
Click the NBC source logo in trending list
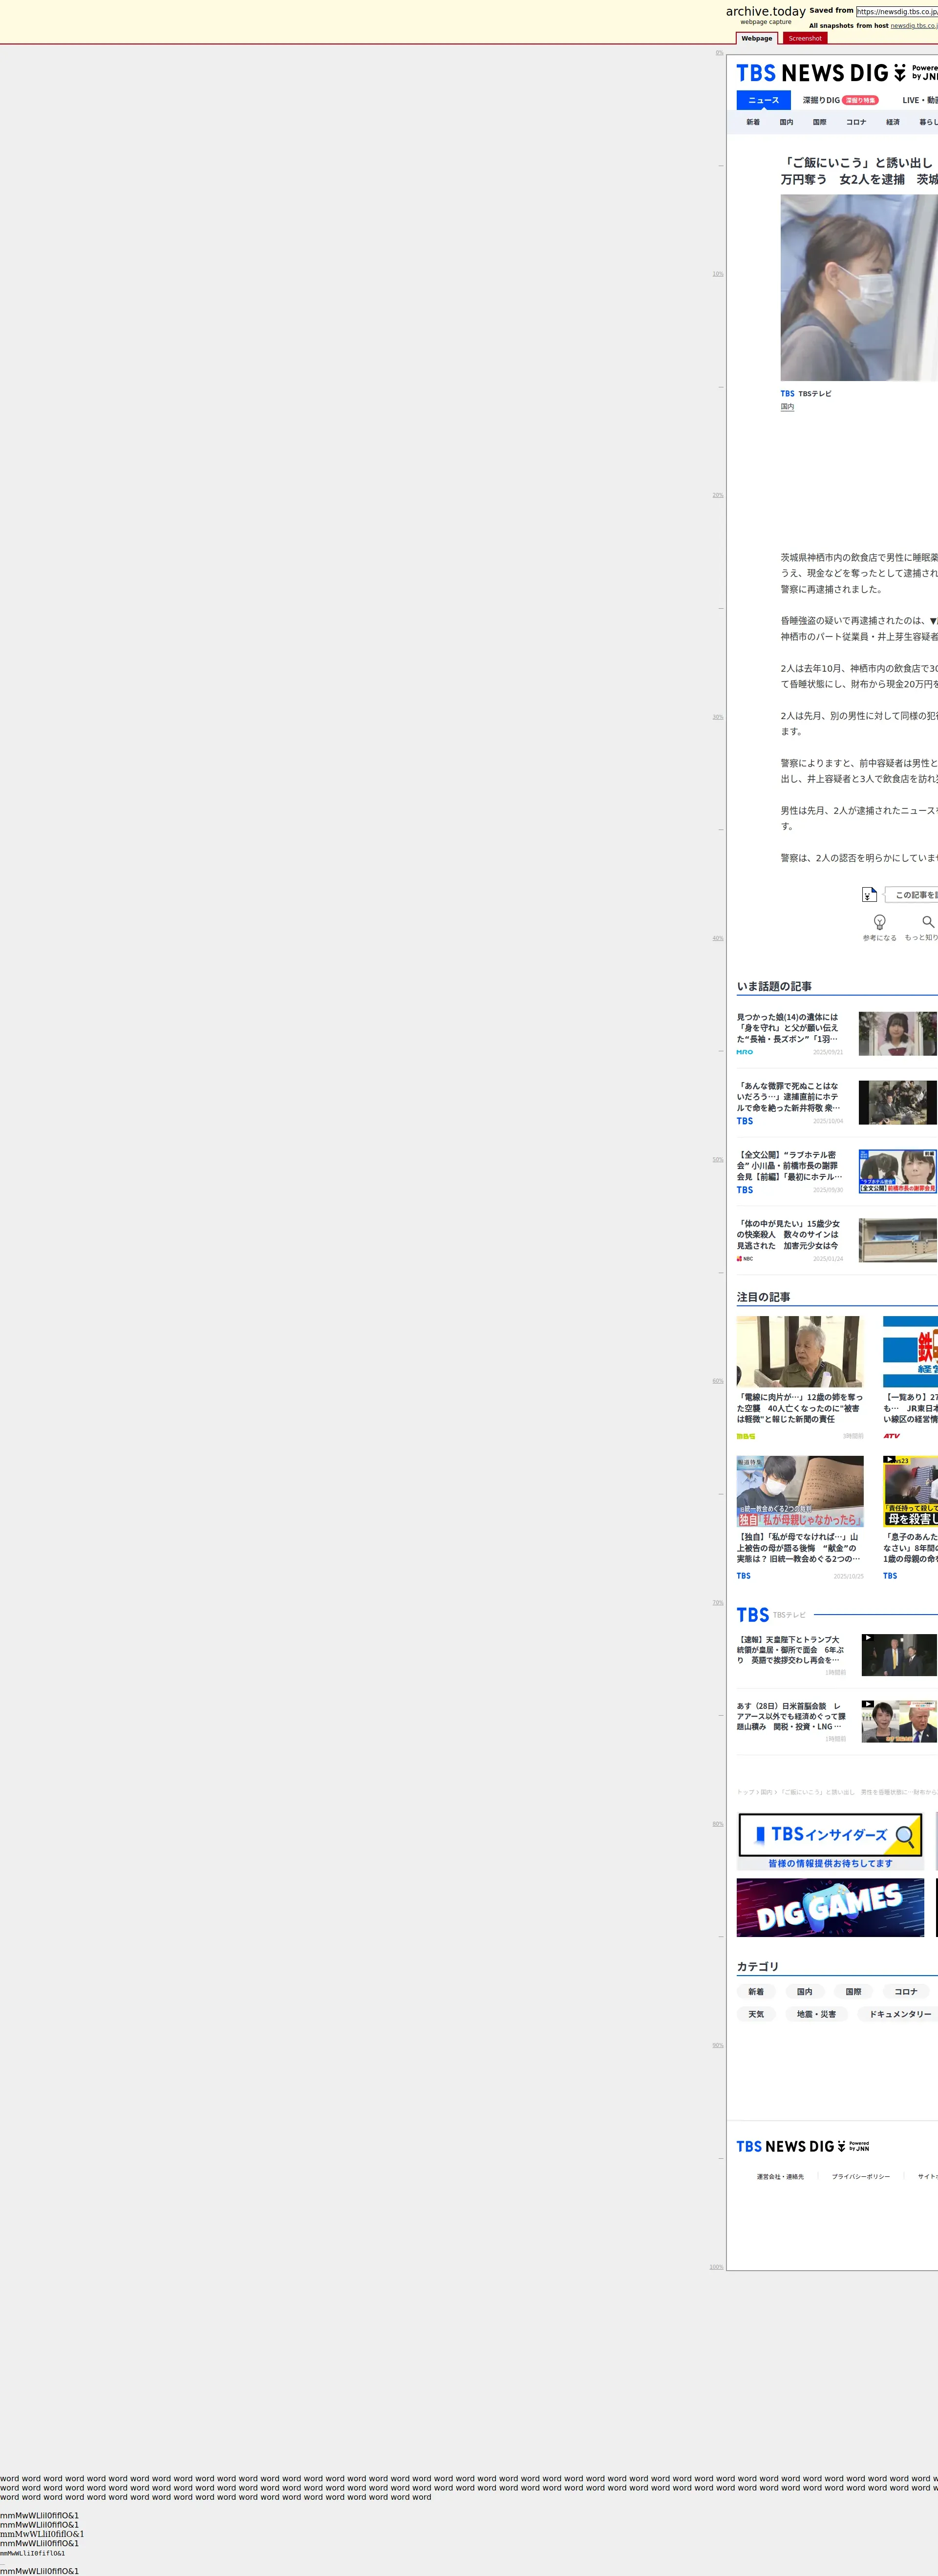(745, 1259)
